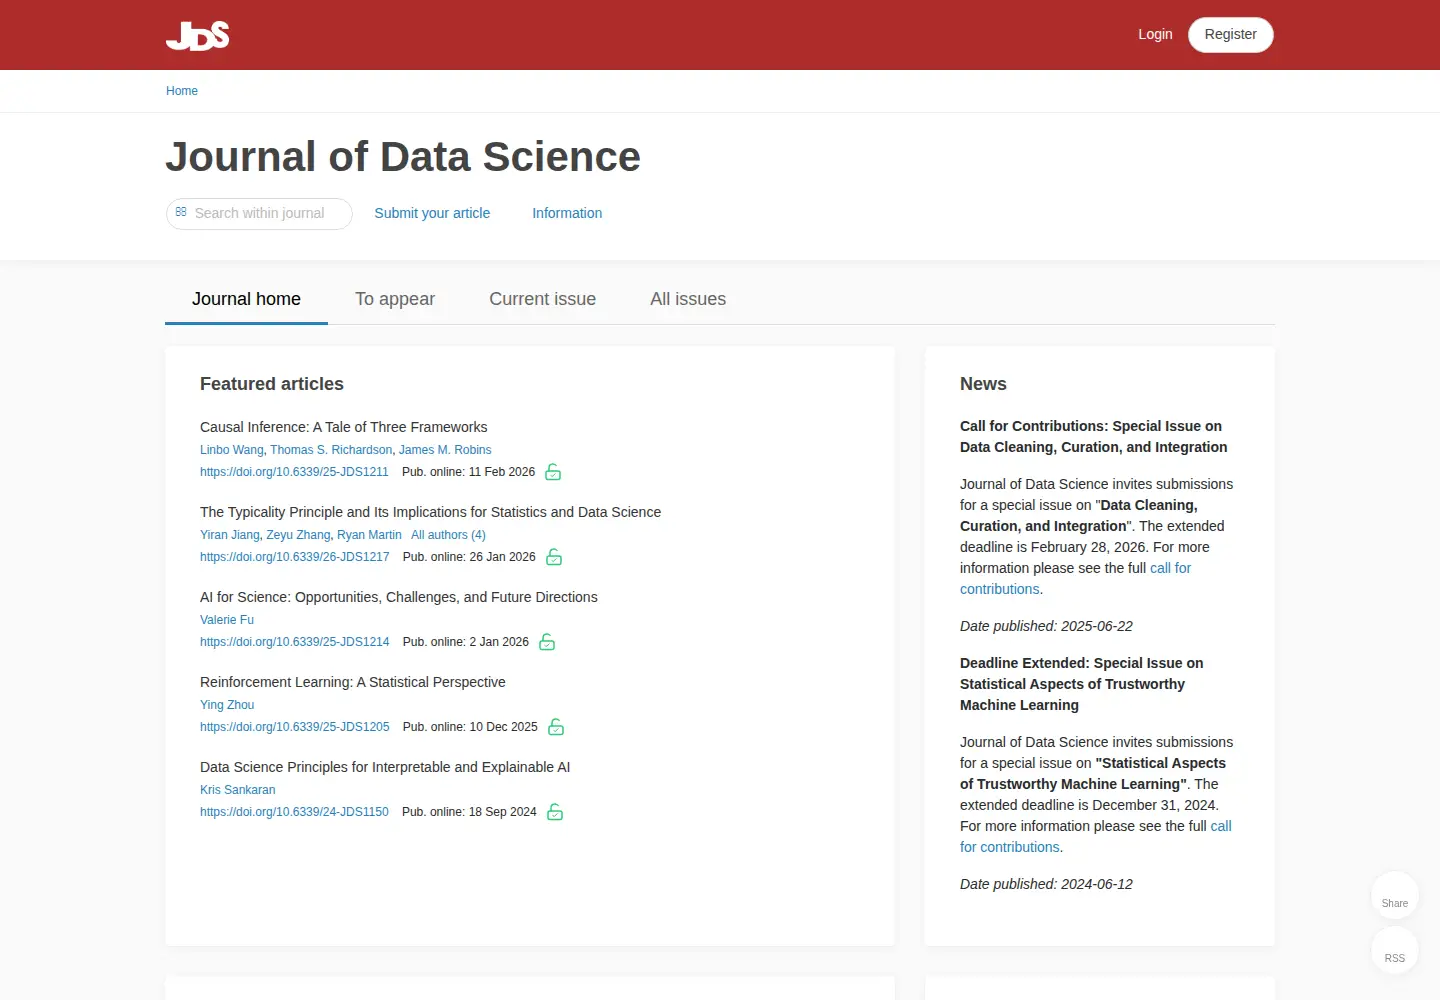Select the Current issue tab

pyautogui.click(x=542, y=299)
